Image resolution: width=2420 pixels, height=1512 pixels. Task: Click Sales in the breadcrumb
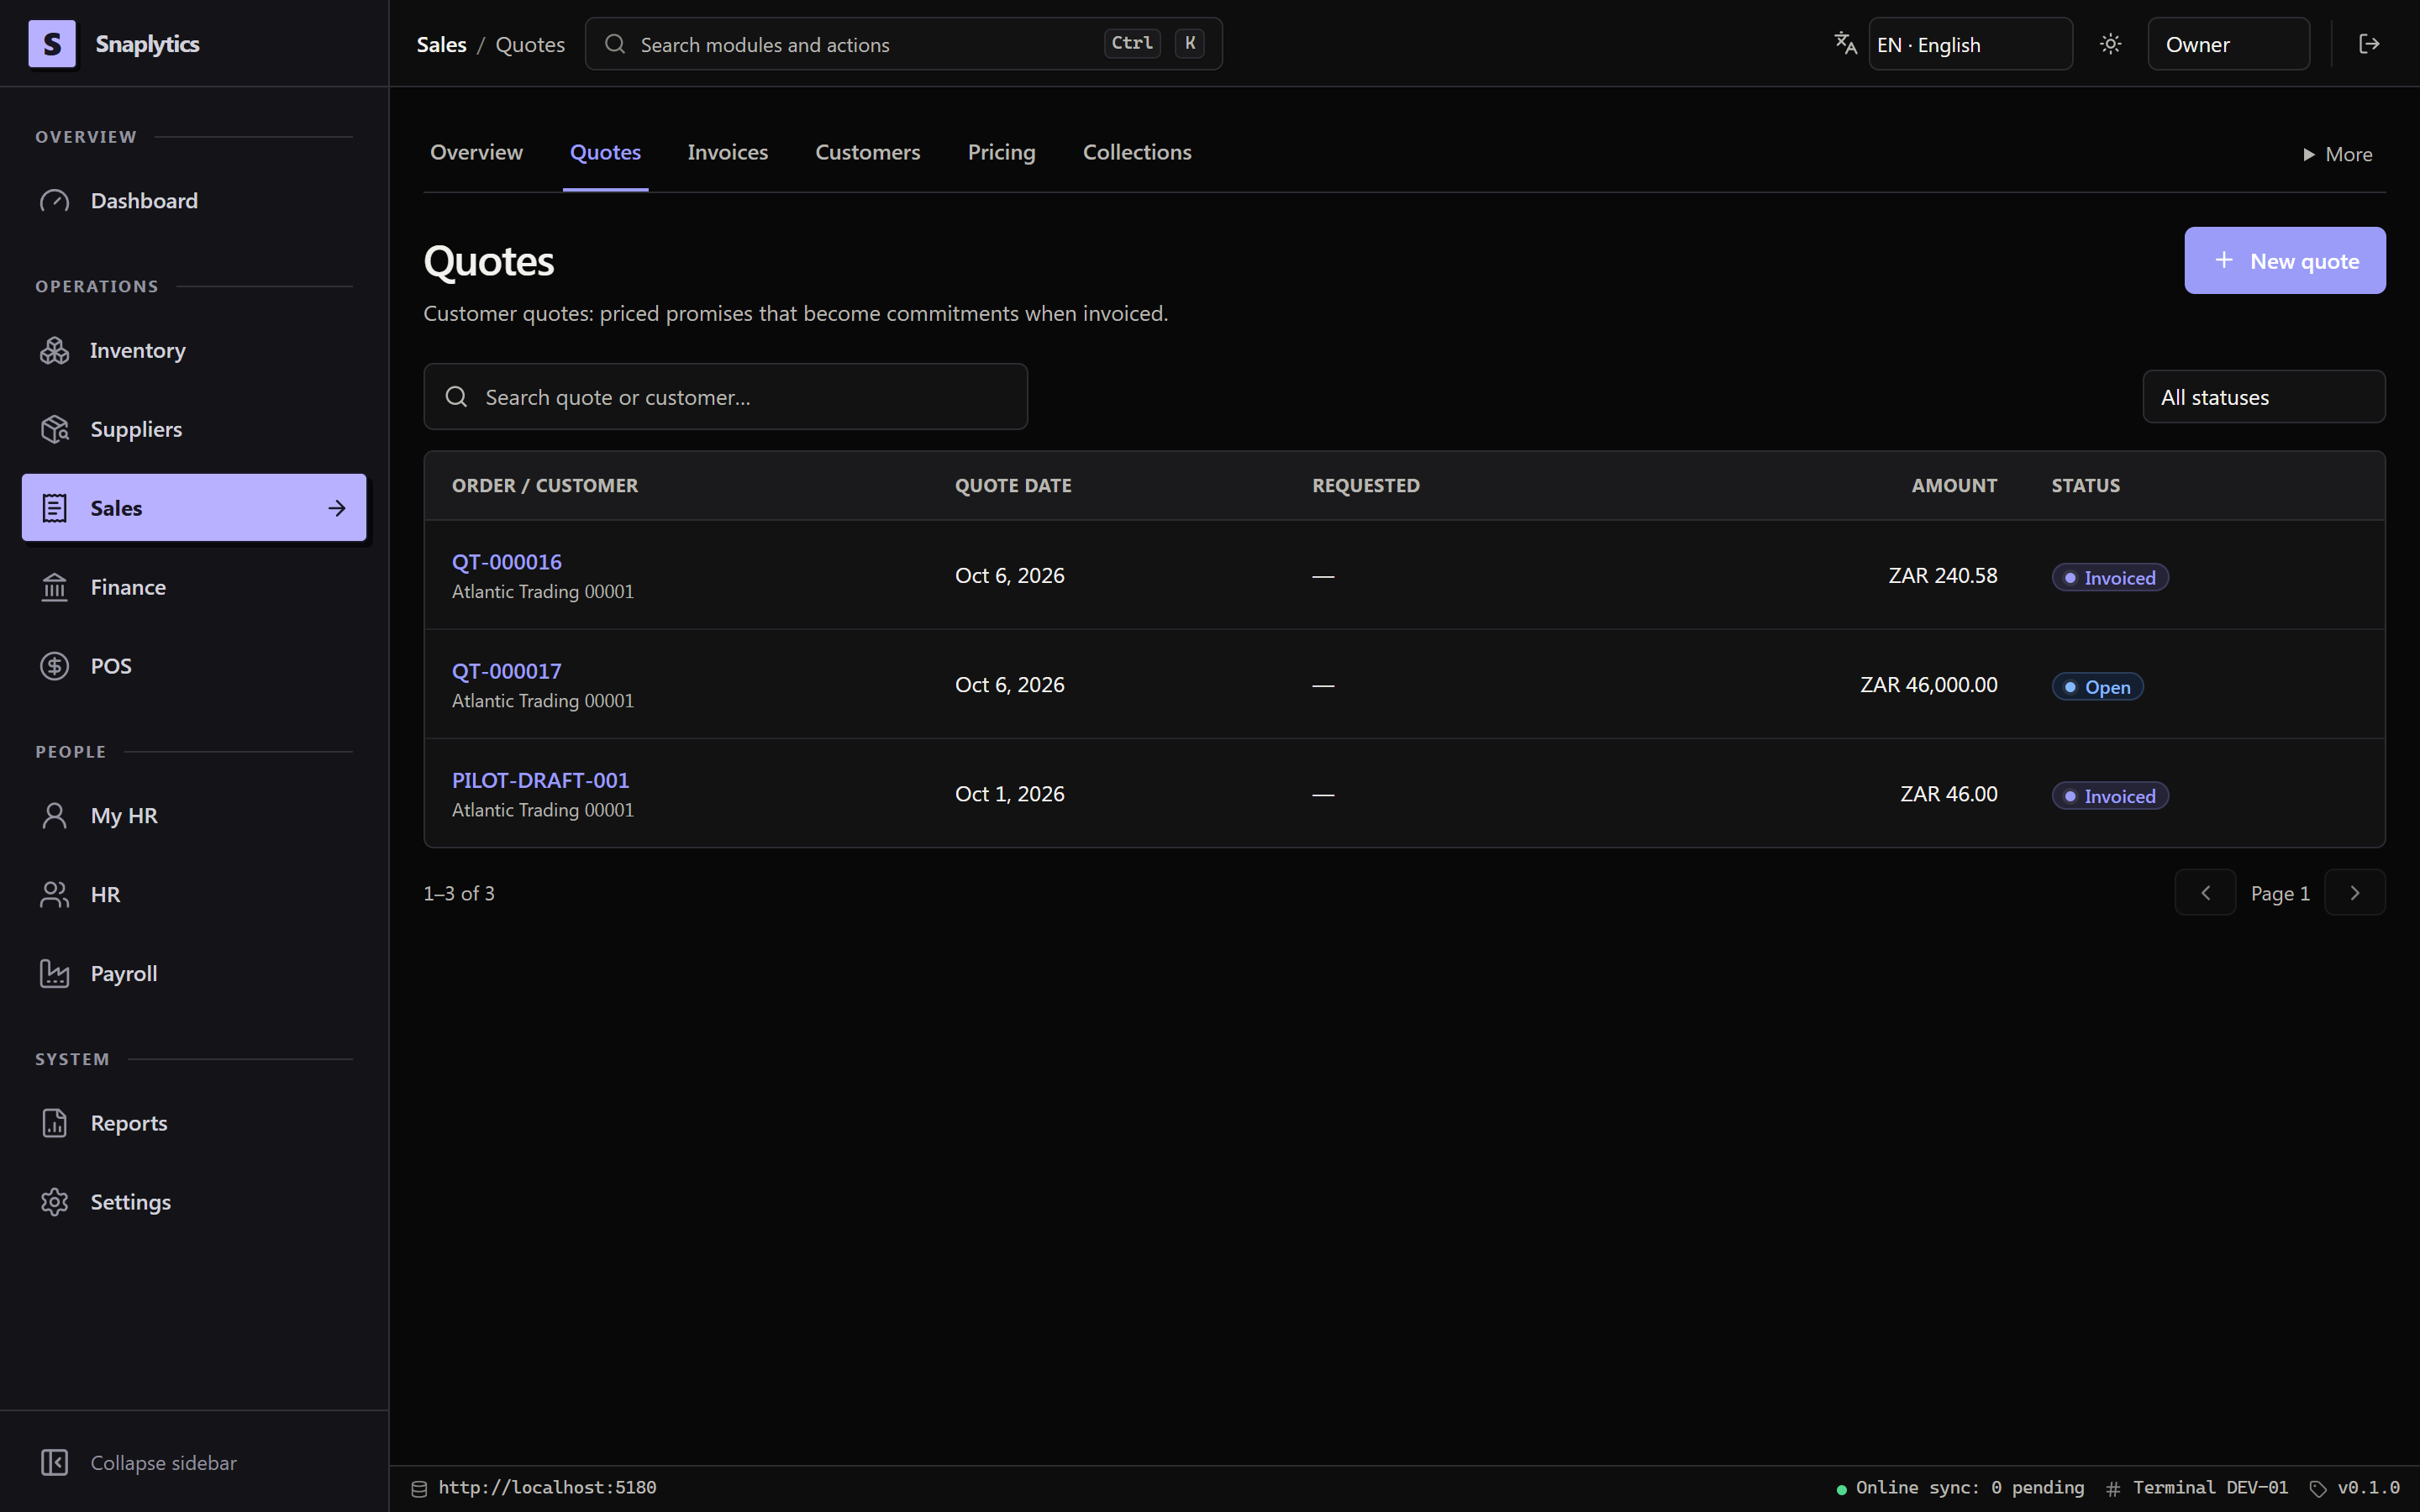[x=441, y=45]
